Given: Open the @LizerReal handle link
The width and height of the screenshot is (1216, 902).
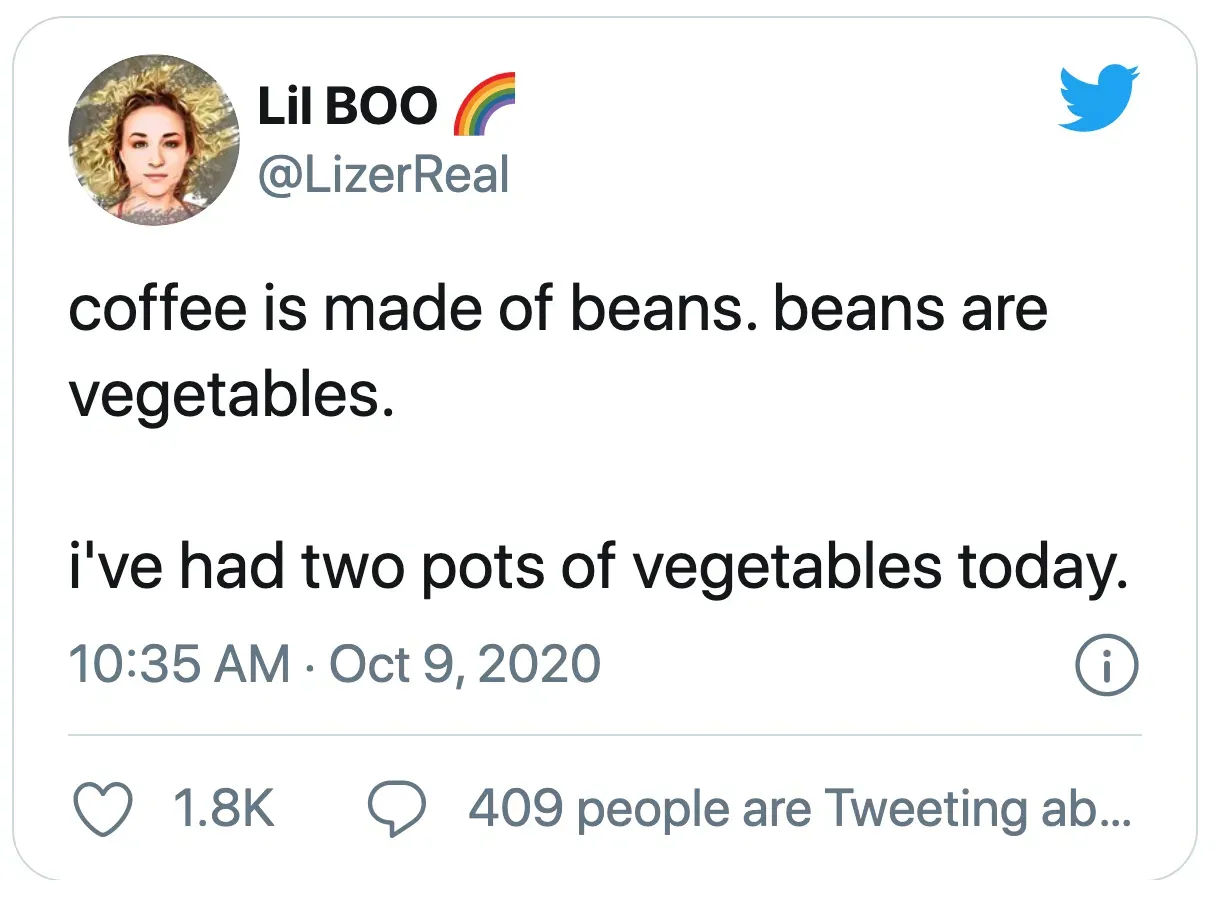Looking at the screenshot, I should (x=383, y=176).
